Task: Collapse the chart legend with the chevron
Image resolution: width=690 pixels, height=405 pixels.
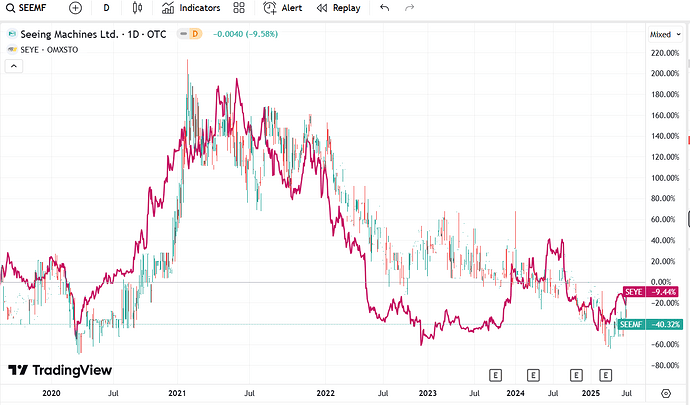Action: (x=14, y=66)
